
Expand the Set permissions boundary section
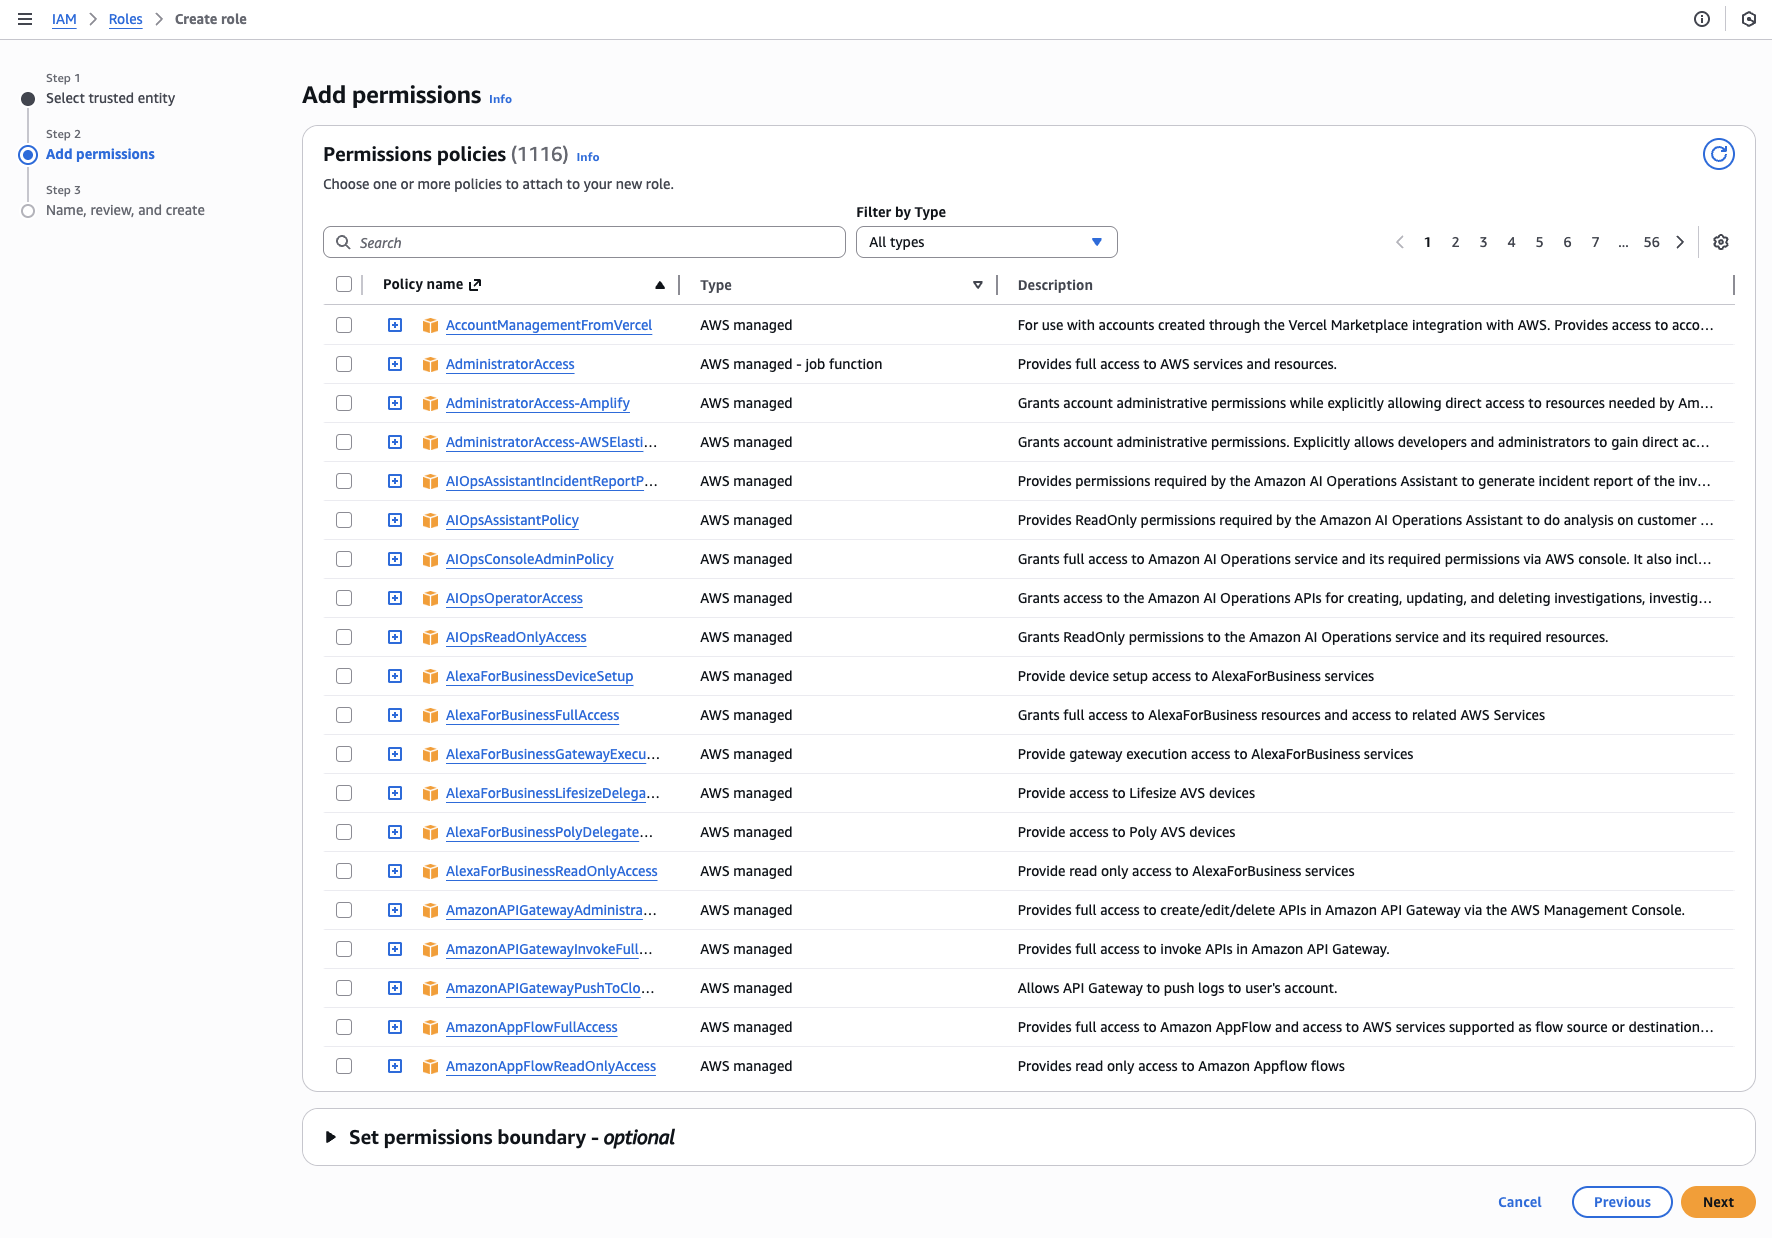330,1137
